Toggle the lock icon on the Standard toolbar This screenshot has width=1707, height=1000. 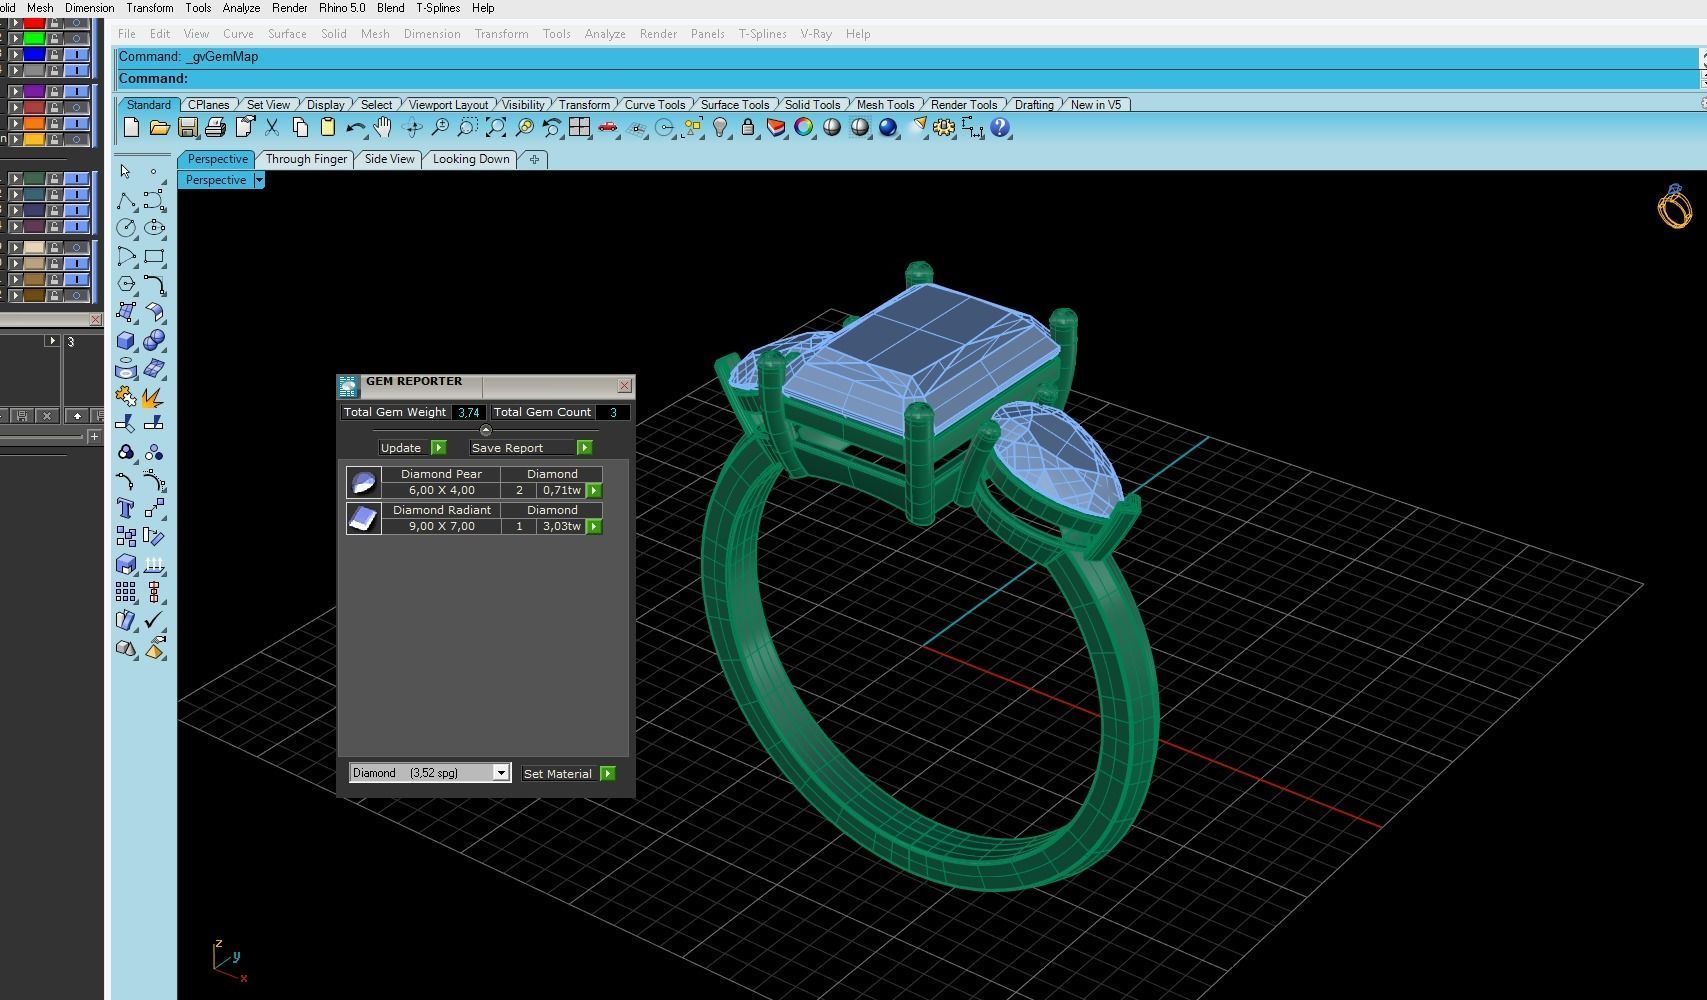click(x=748, y=127)
